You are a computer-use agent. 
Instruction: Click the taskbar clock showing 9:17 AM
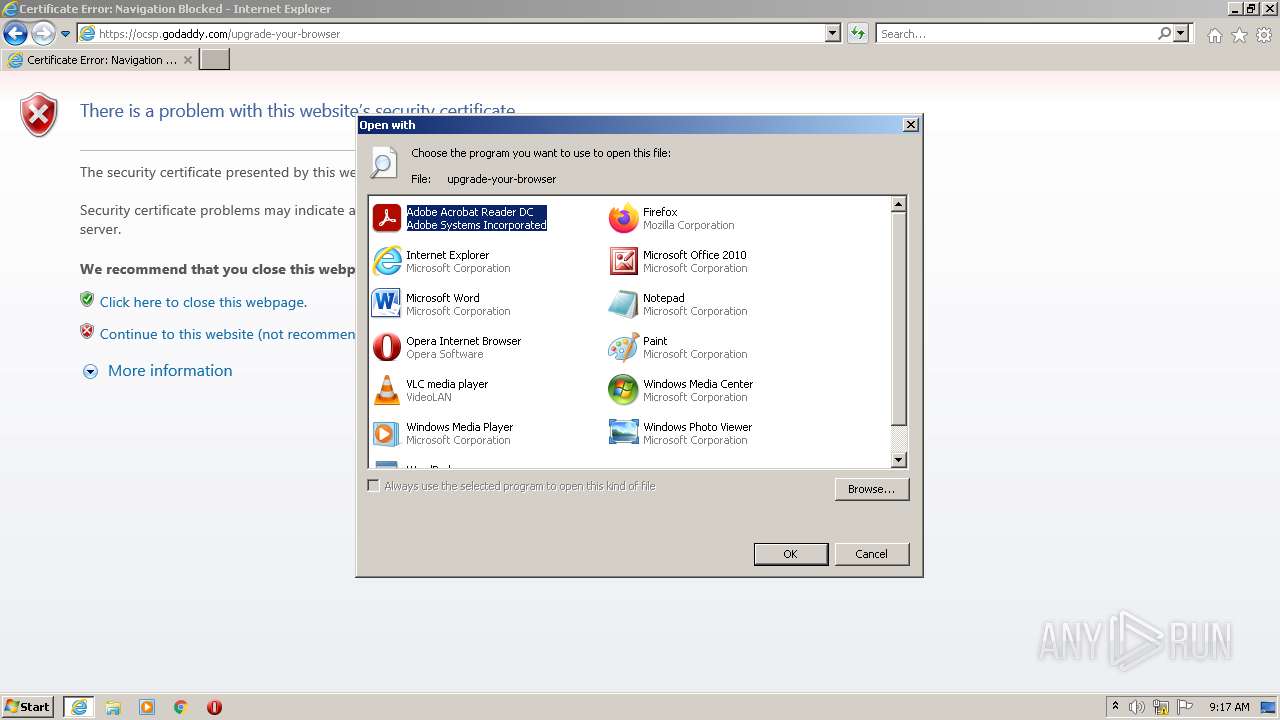point(1229,707)
